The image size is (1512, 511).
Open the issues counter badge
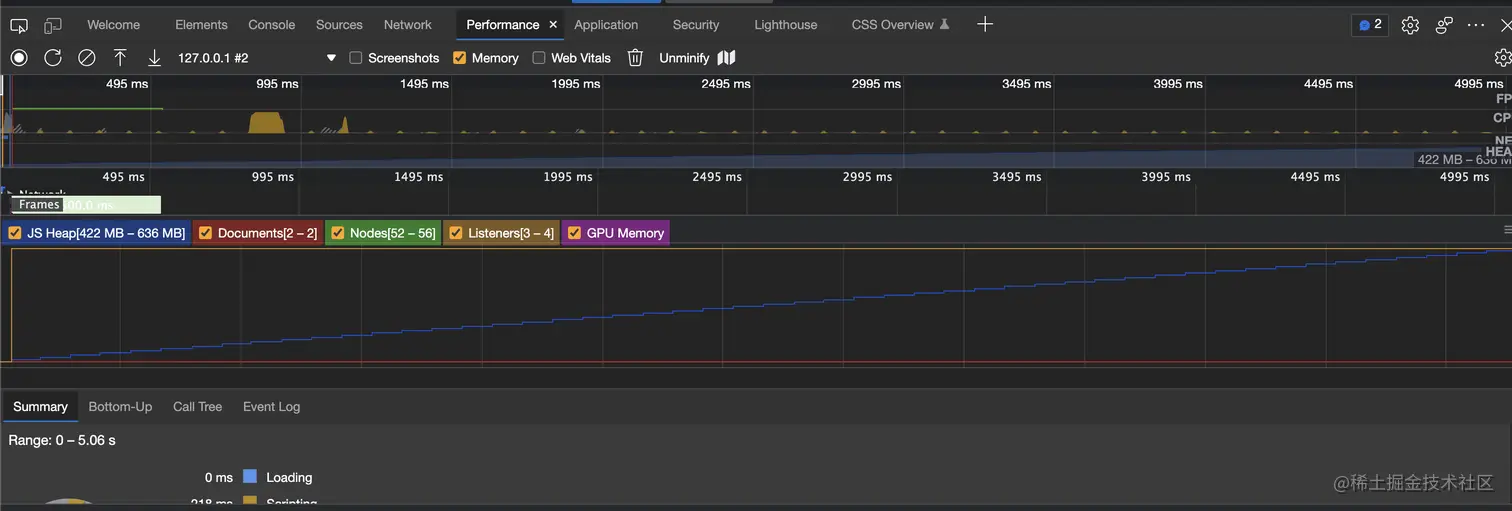tap(1369, 25)
